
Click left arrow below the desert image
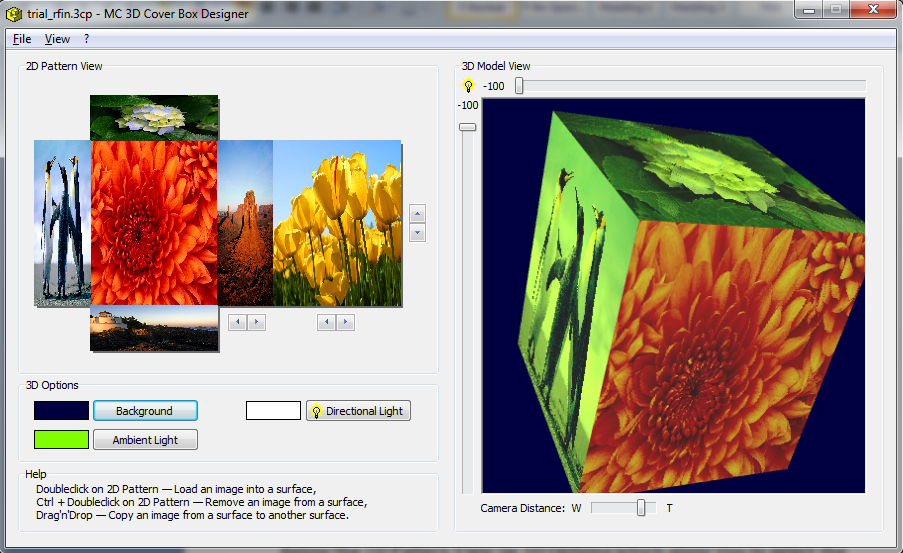(237, 322)
